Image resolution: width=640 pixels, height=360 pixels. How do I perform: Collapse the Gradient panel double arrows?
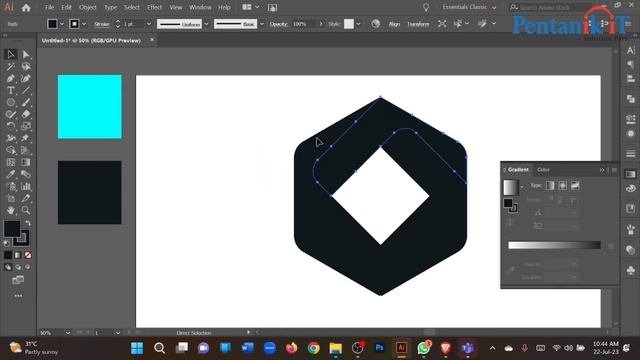point(602,170)
